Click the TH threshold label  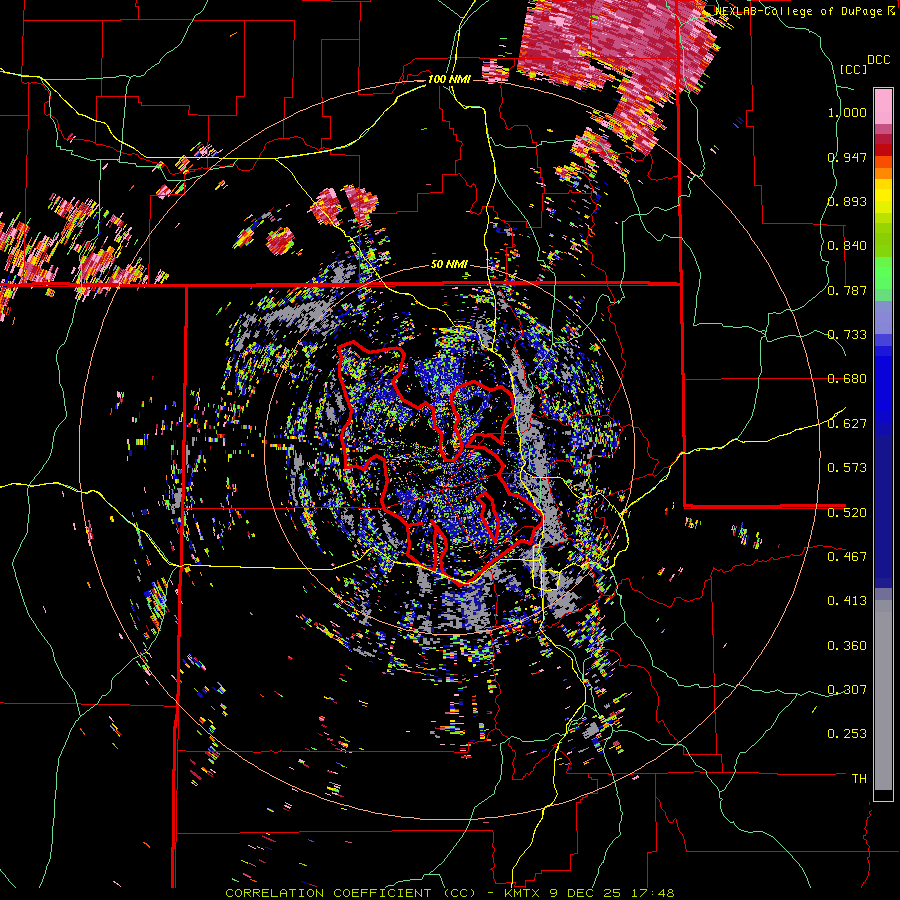[859, 779]
